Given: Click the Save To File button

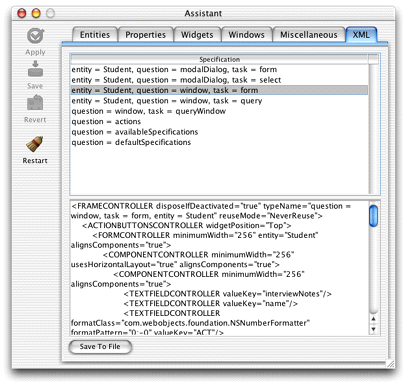Looking at the screenshot, I should 100,346.
